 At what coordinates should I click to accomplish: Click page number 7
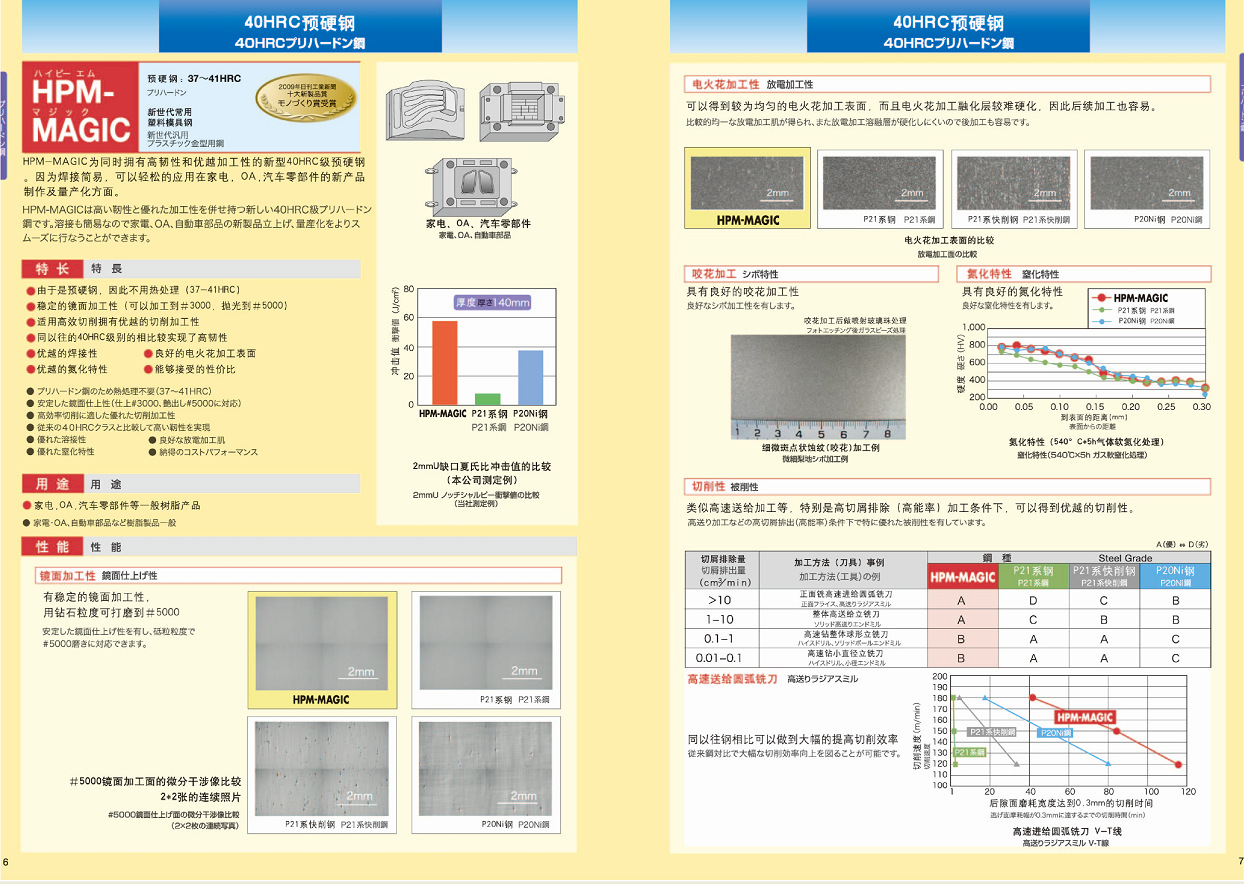pyautogui.click(x=1240, y=862)
